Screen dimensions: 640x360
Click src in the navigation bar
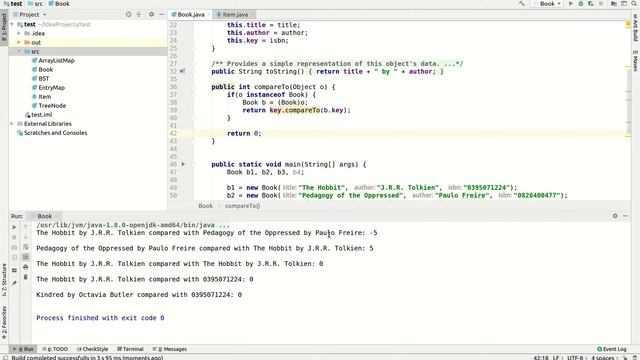[35, 4]
